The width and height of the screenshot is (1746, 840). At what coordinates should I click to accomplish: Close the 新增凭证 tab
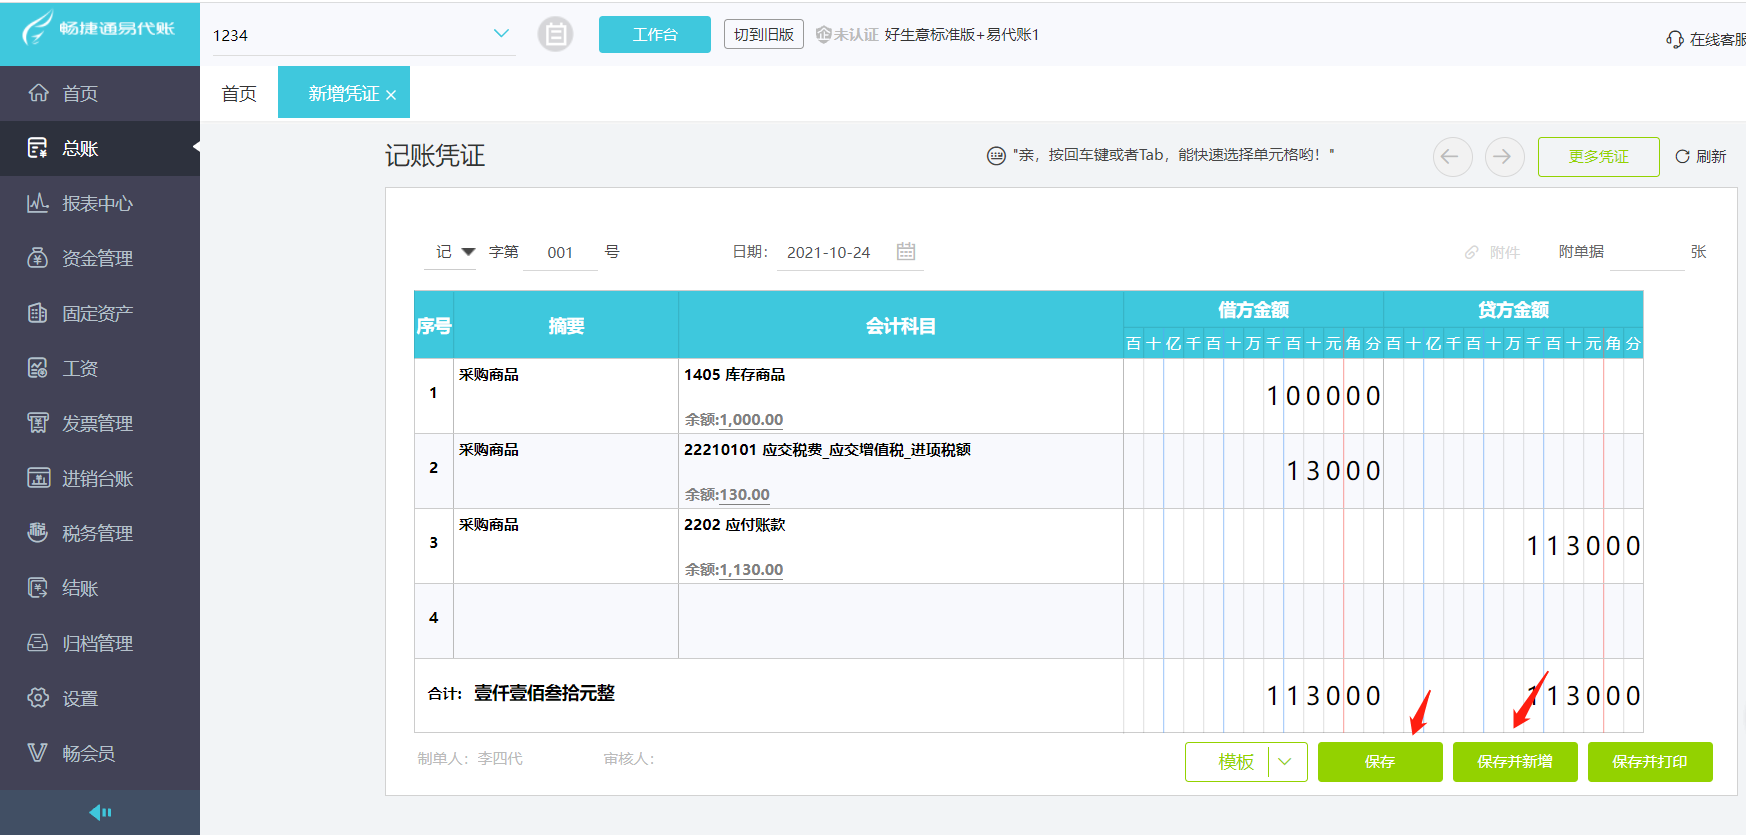coord(391,95)
